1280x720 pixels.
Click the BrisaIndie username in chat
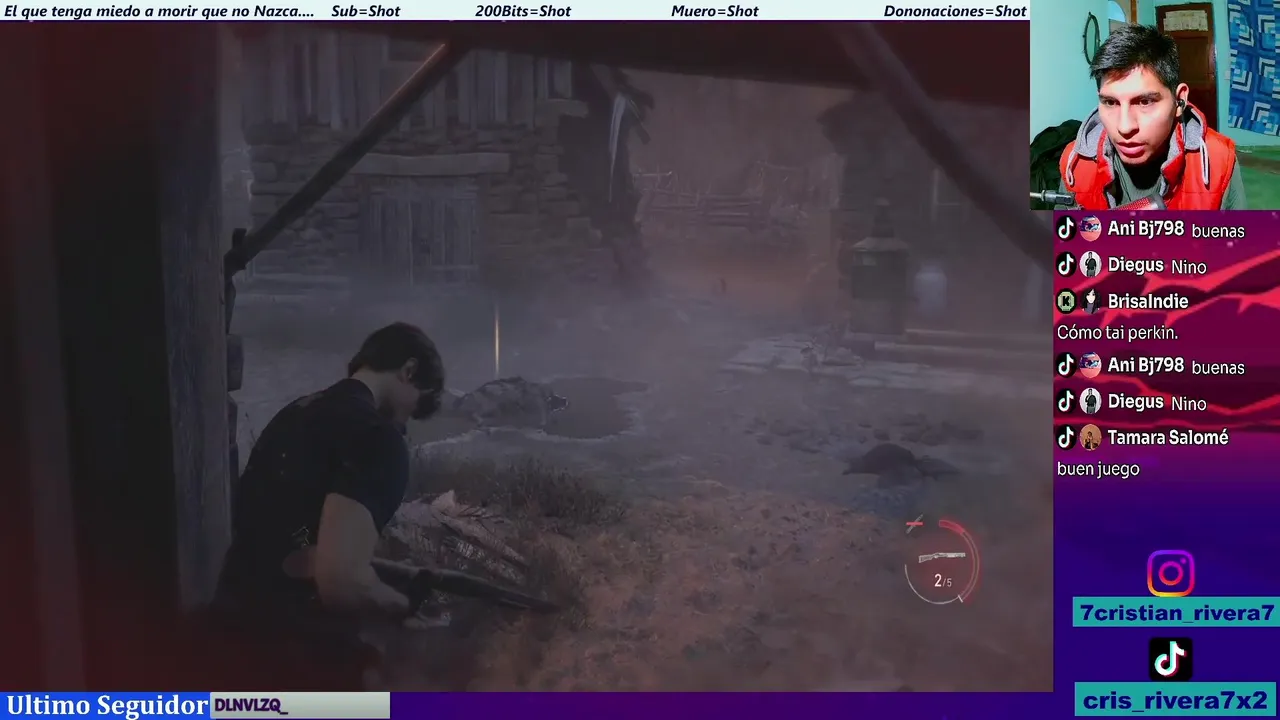coord(1148,301)
